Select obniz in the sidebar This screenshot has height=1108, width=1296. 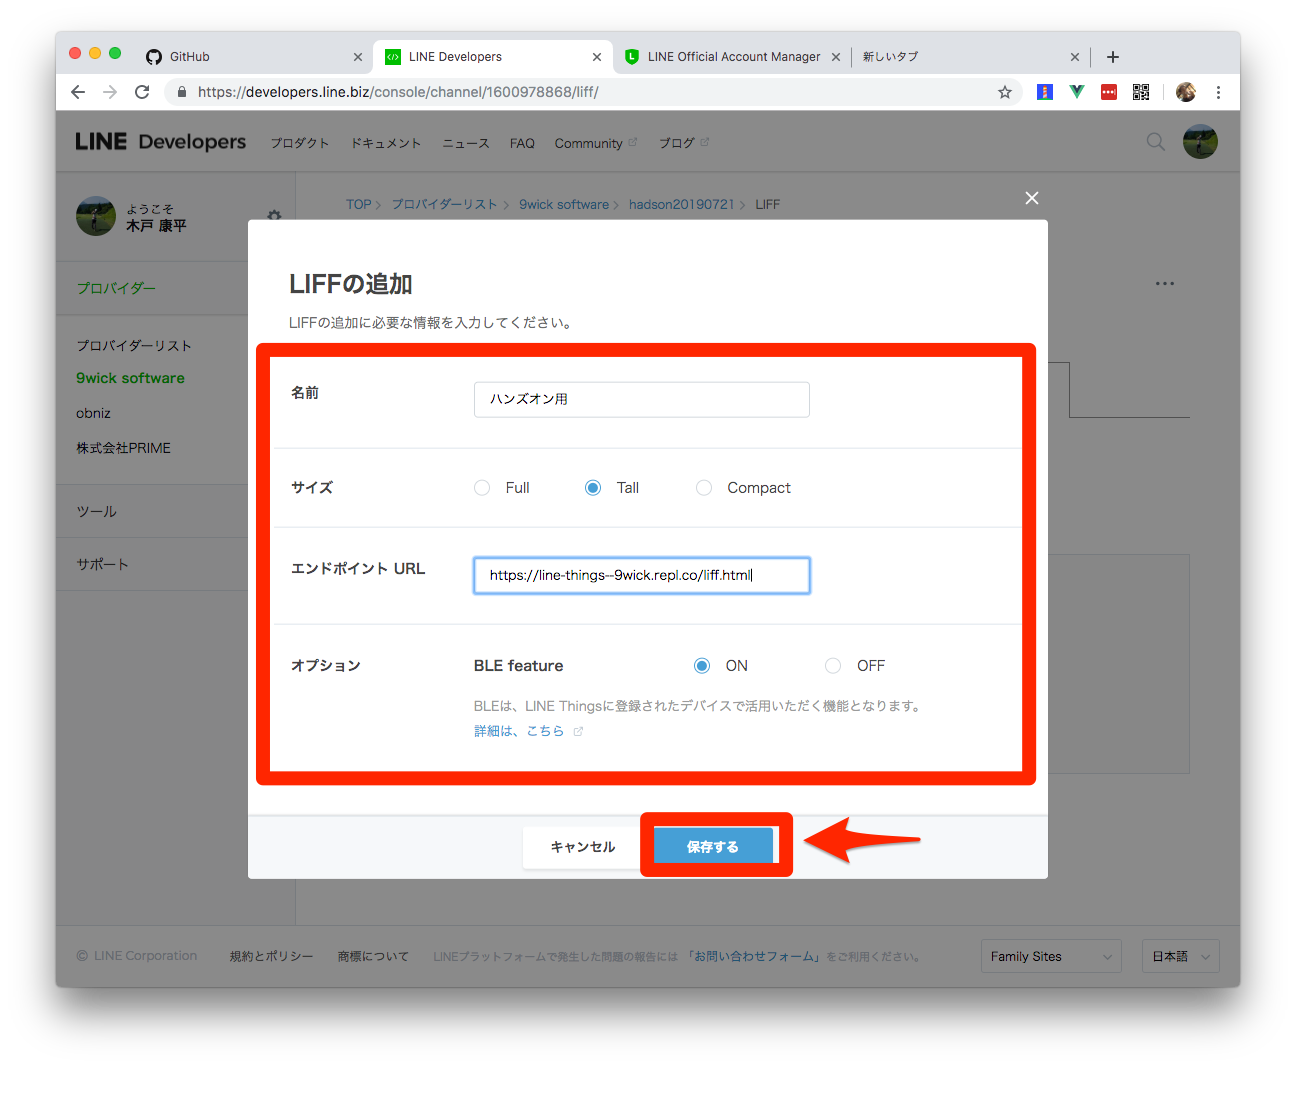point(93,413)
